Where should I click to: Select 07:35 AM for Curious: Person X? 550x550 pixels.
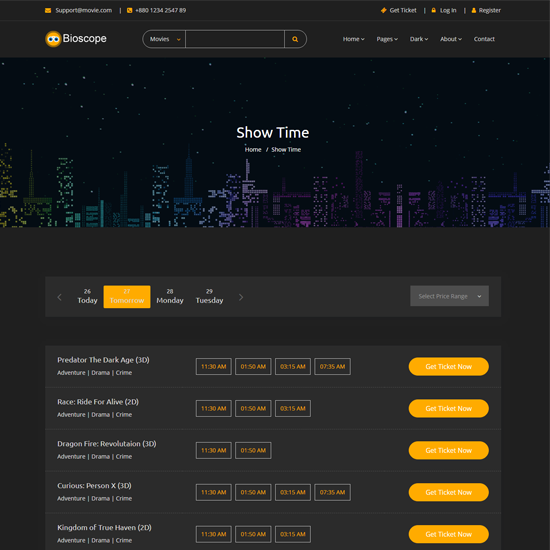332,492
